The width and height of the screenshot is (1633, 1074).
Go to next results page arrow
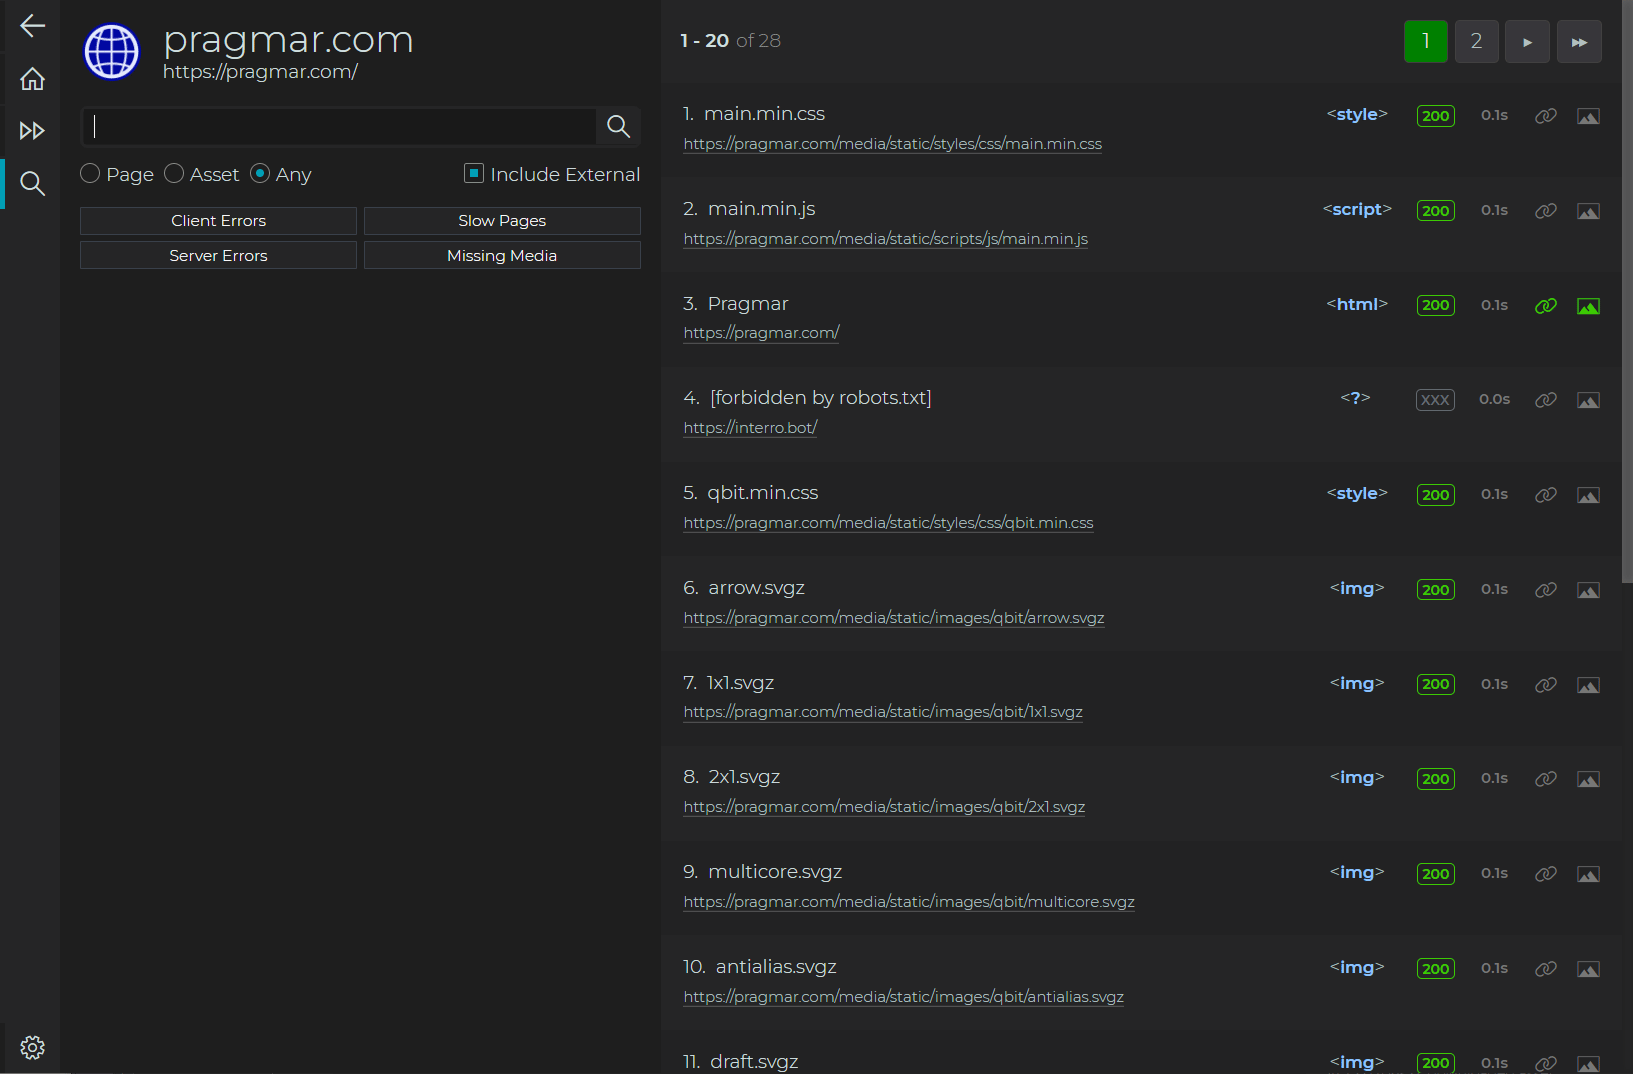1527,42
